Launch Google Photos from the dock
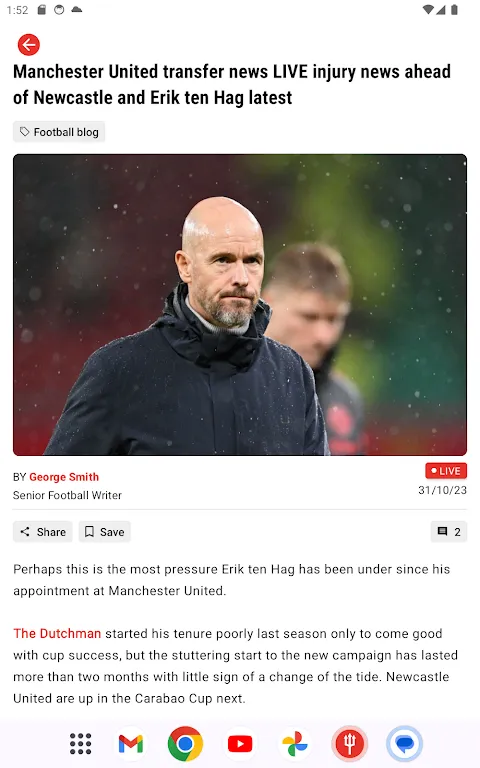Image resolution: width=480 pixels, height=768 pixels. (x=295, y=744)
